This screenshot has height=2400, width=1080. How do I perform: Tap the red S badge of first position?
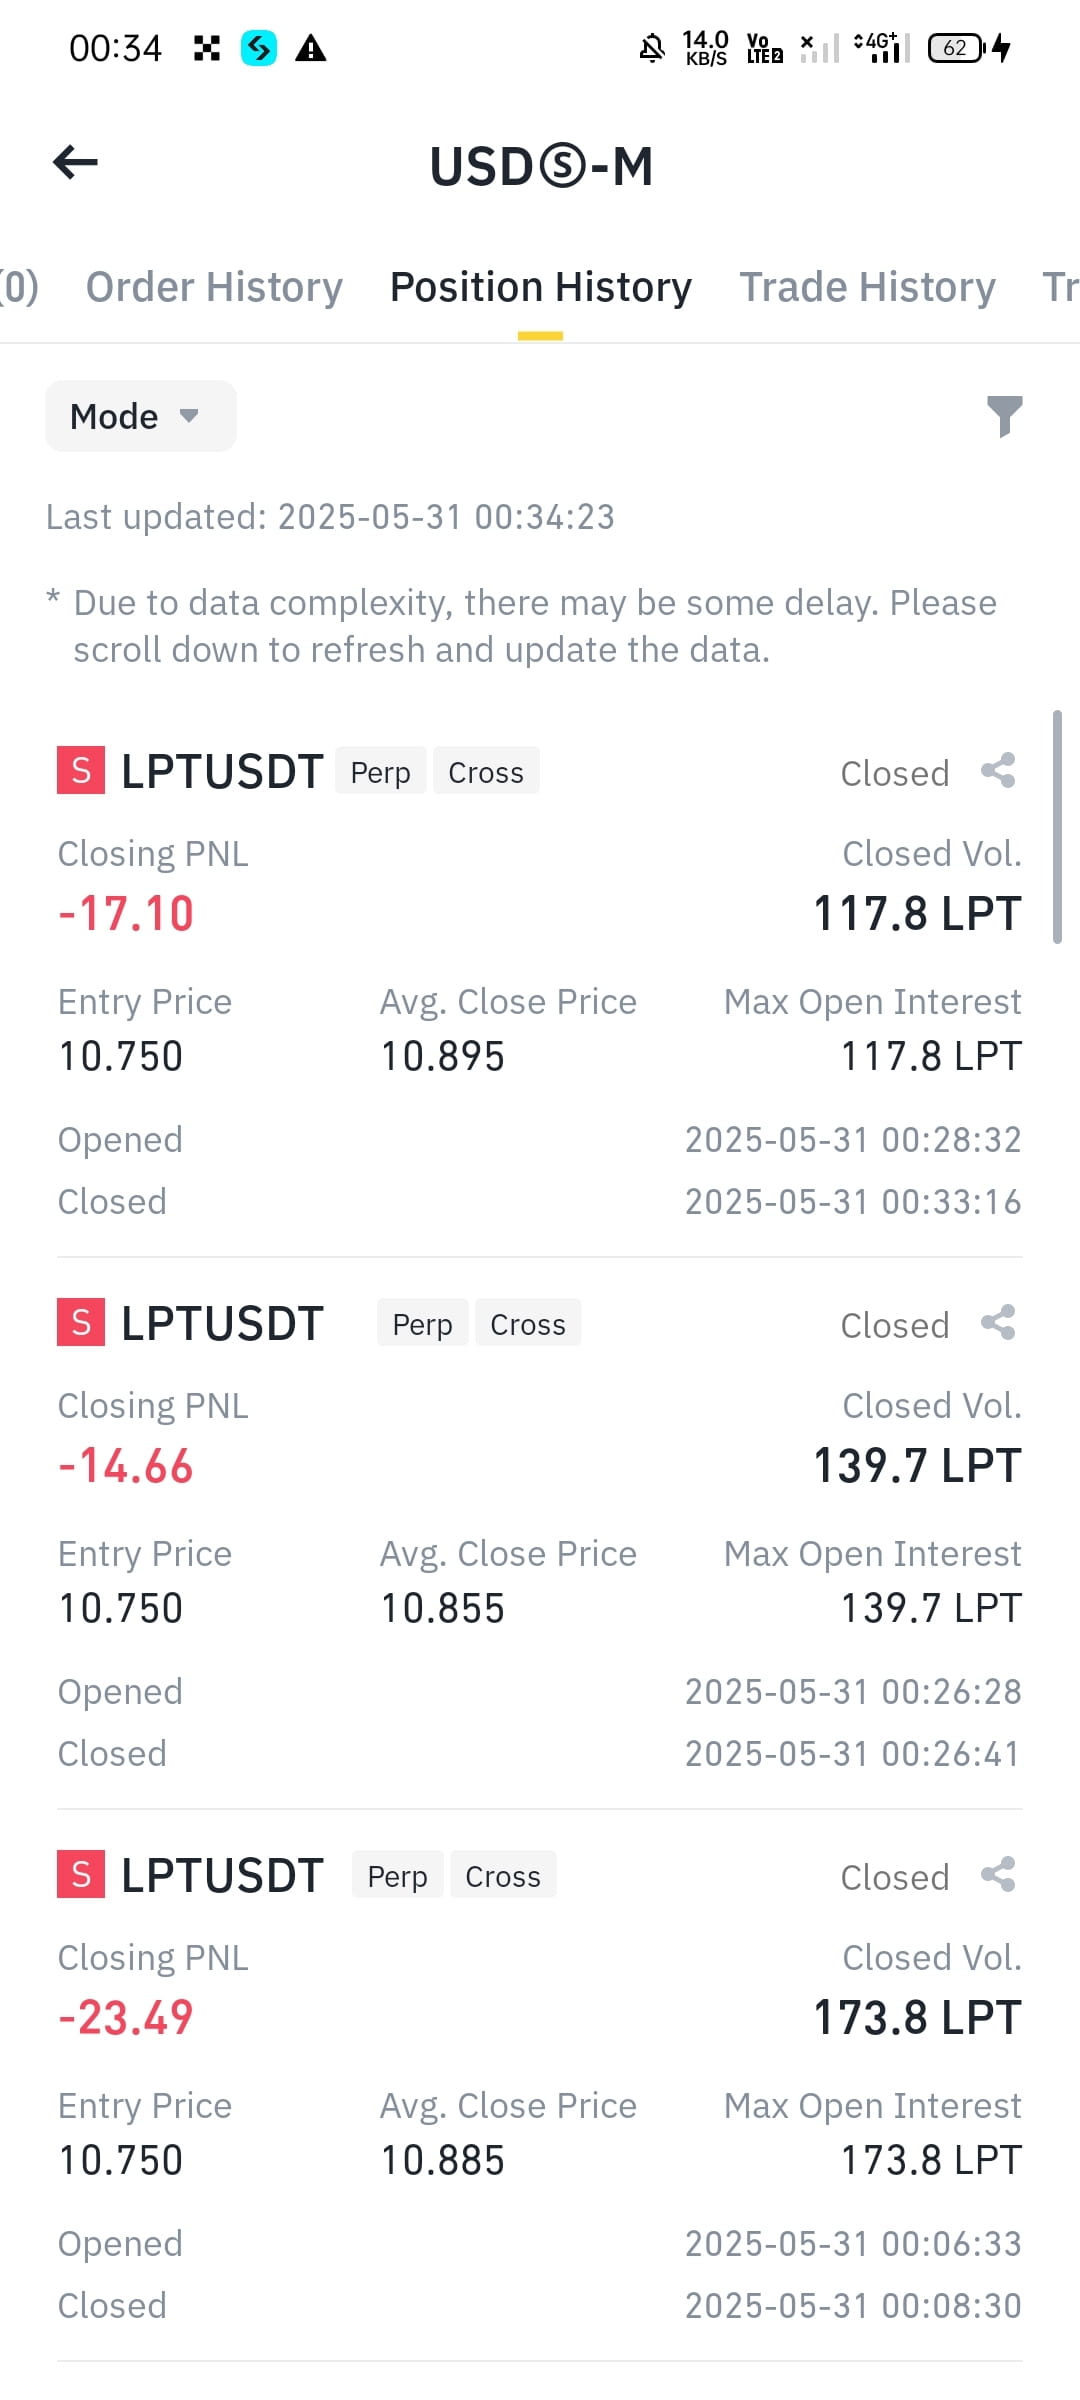(81, 771)
